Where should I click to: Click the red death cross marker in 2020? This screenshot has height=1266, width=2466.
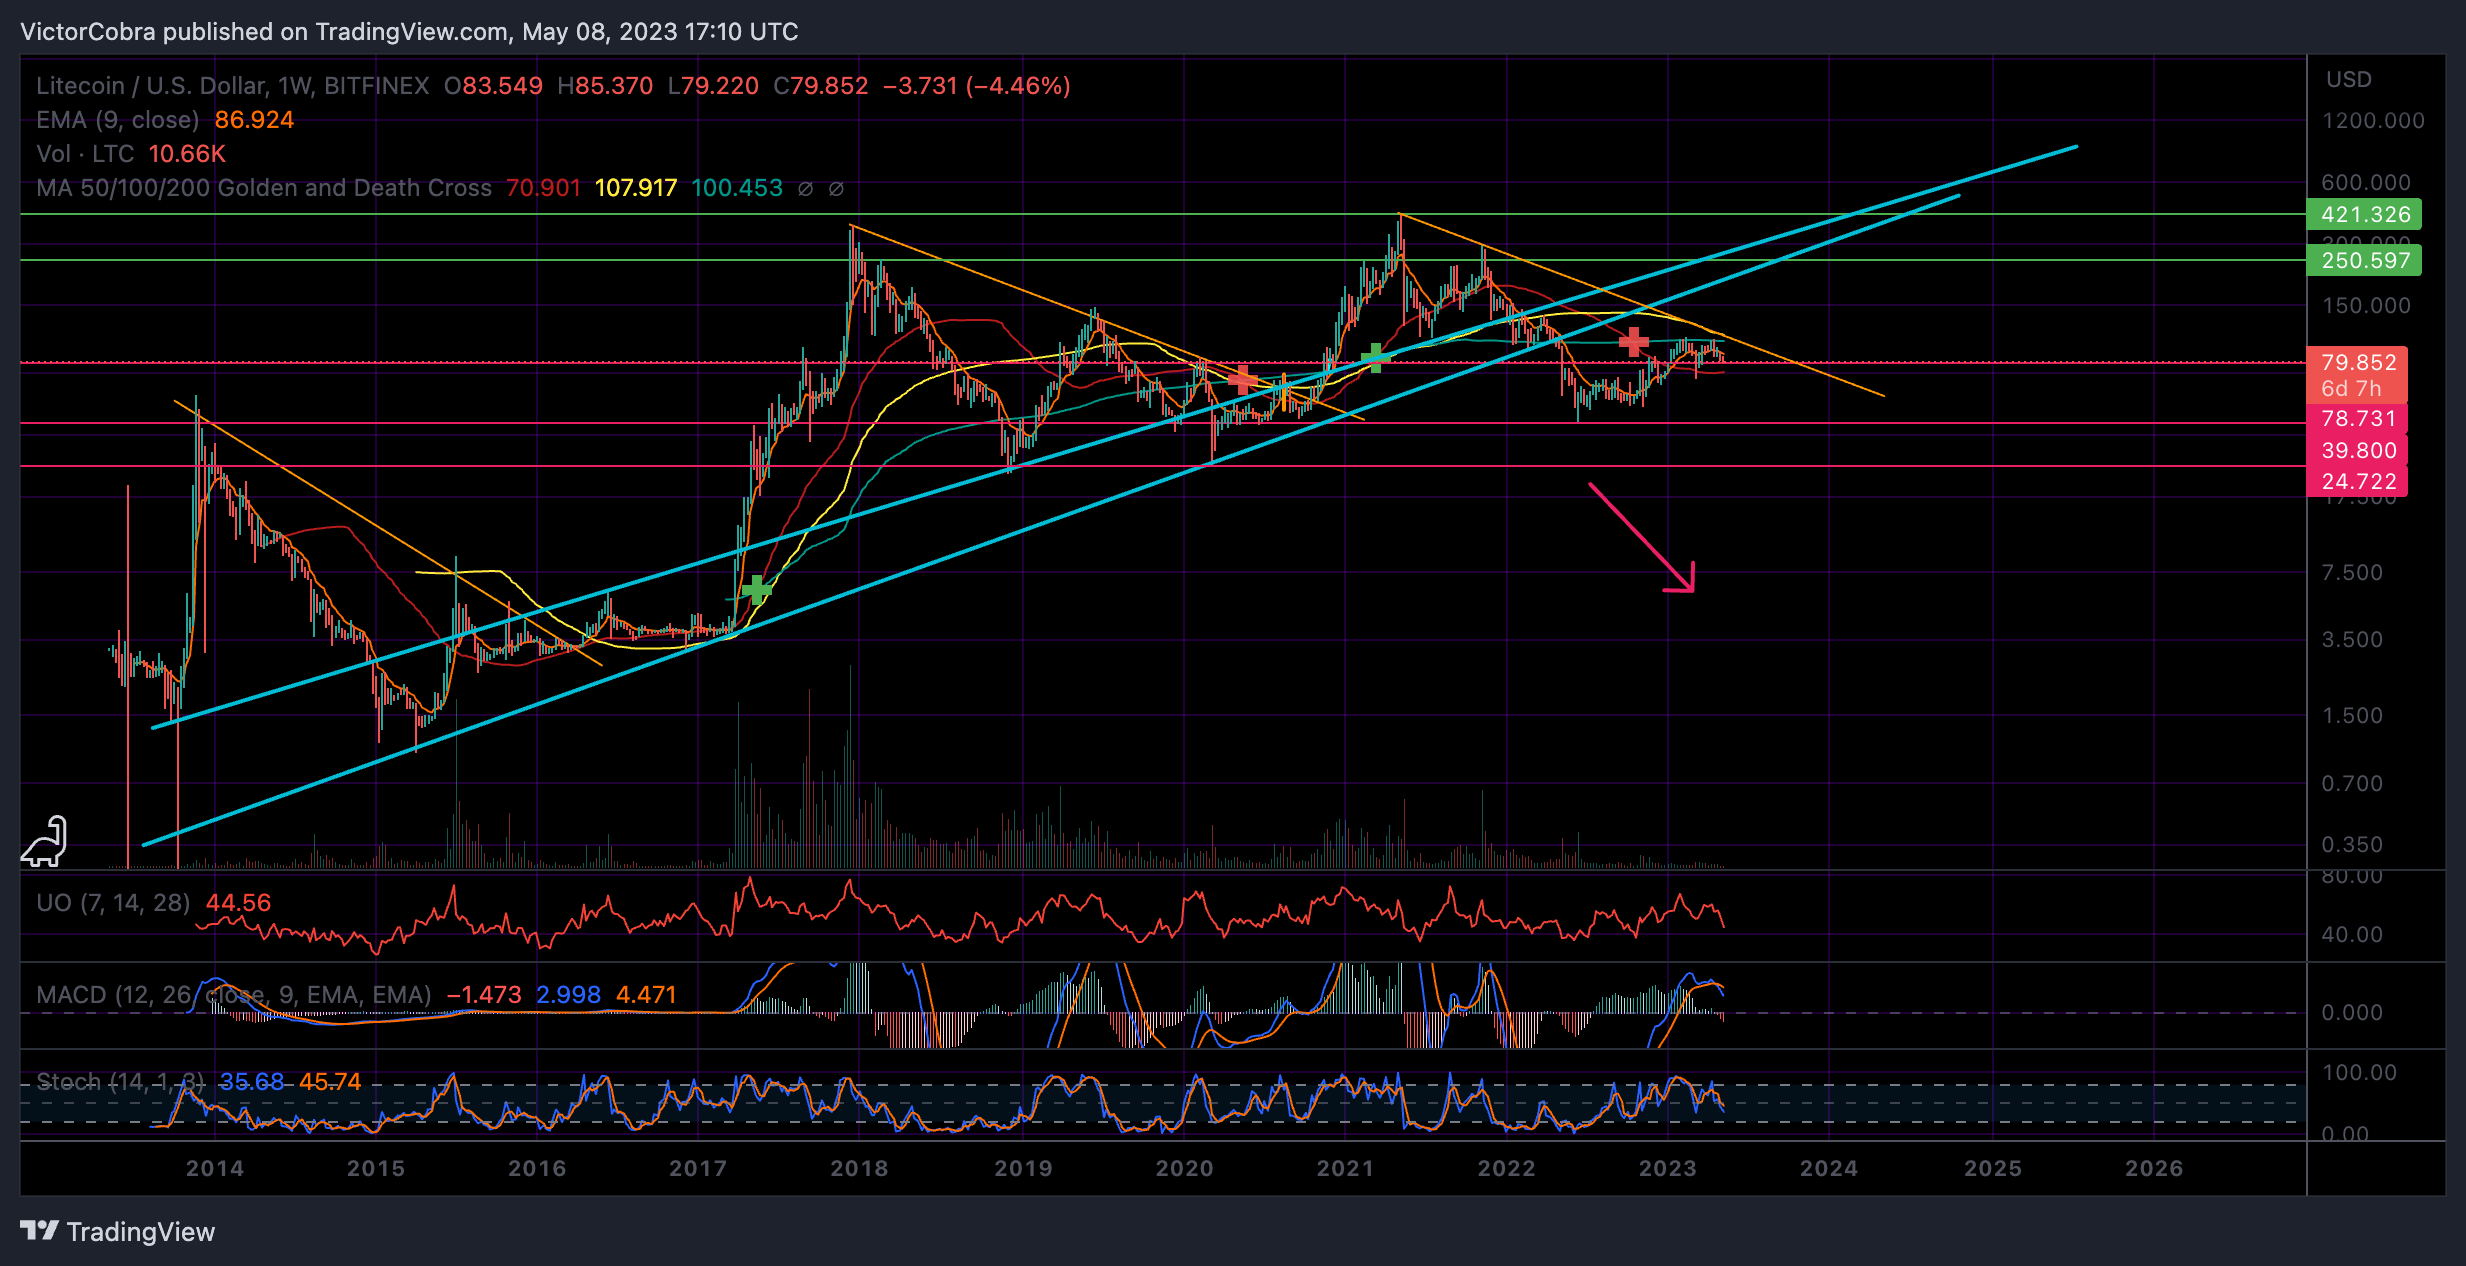(1241, 380)
